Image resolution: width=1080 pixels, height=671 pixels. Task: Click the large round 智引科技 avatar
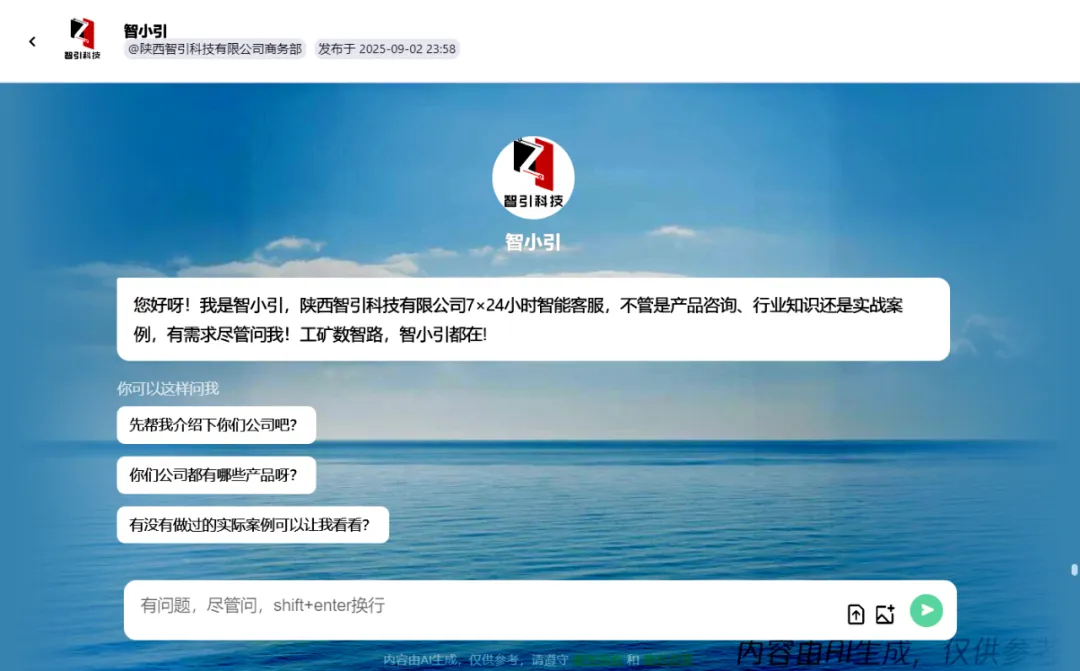click(x=533, y=177)
